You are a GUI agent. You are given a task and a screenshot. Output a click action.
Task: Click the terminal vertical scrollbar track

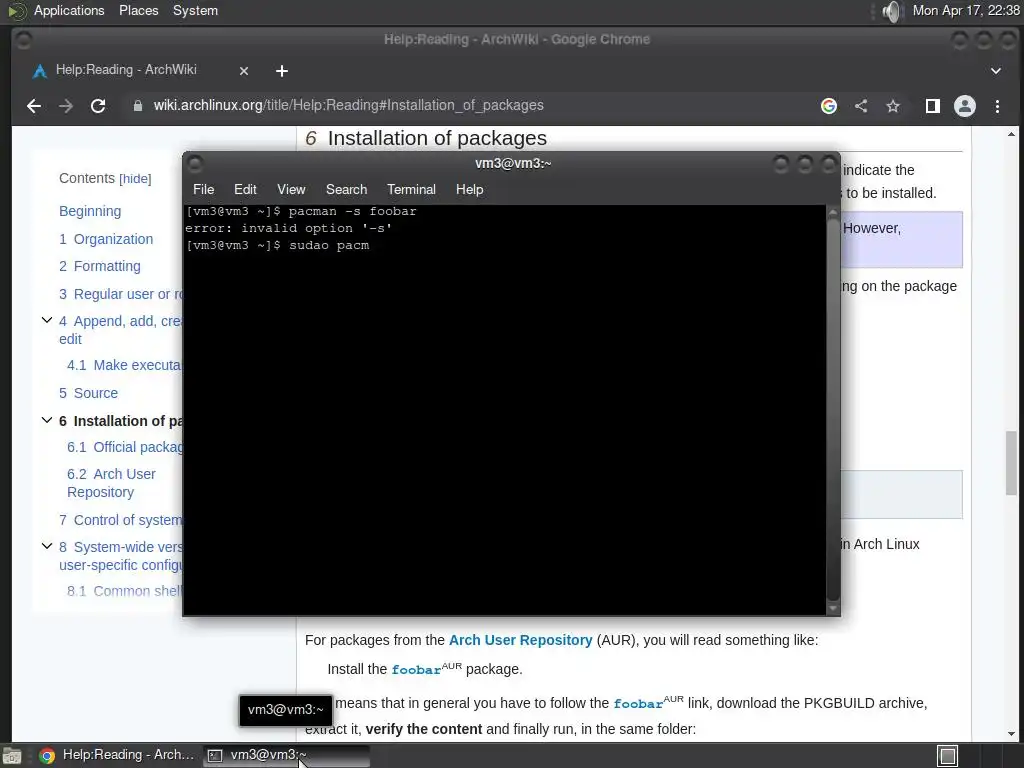[x=833, y=410]
